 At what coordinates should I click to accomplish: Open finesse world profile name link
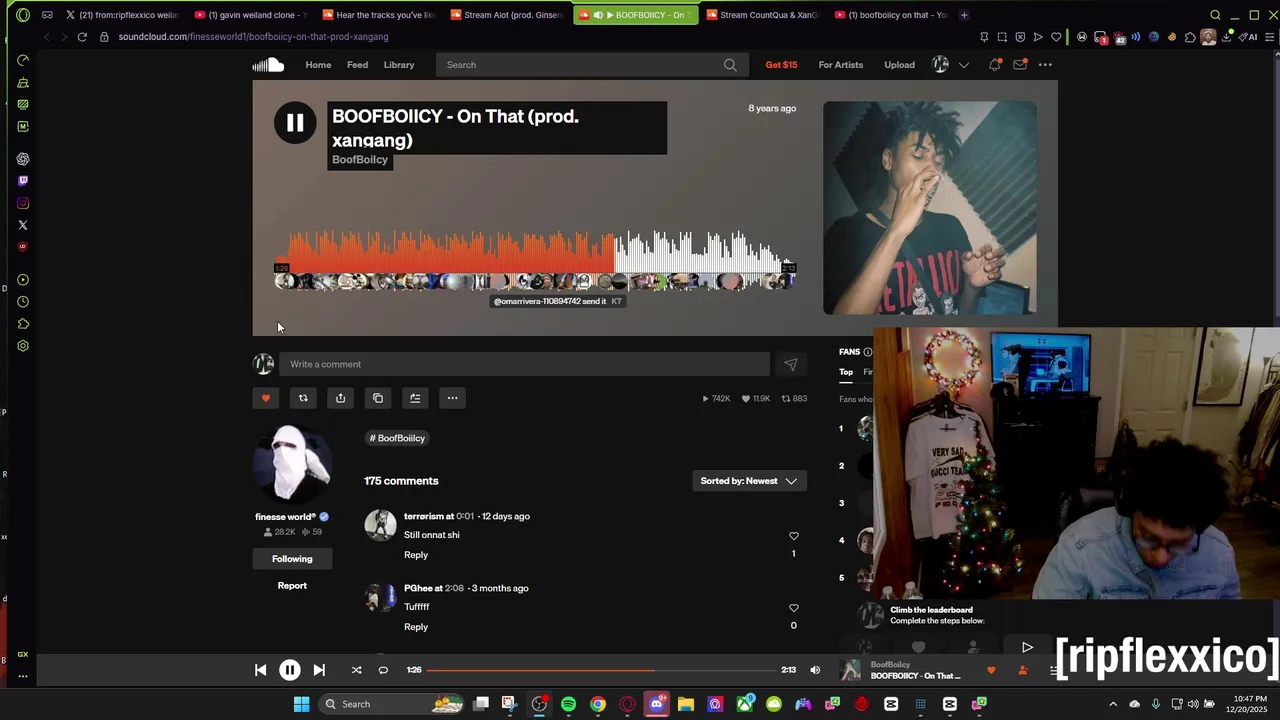point(285,517)
